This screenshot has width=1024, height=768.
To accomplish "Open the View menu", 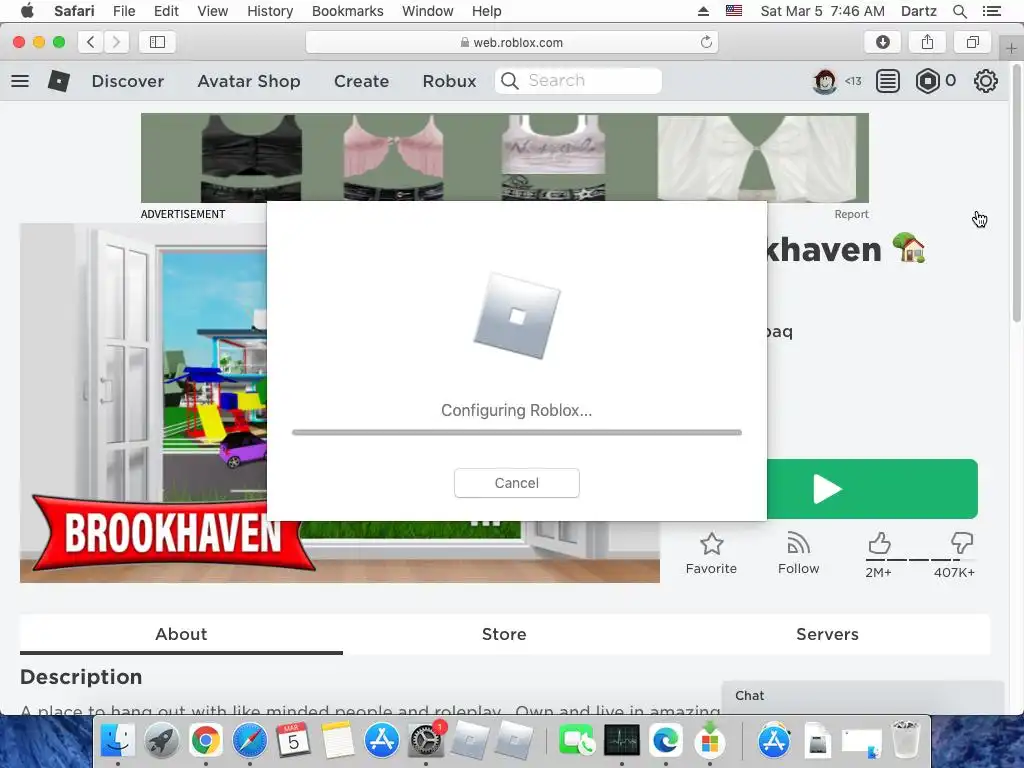I will click(212, 11).
